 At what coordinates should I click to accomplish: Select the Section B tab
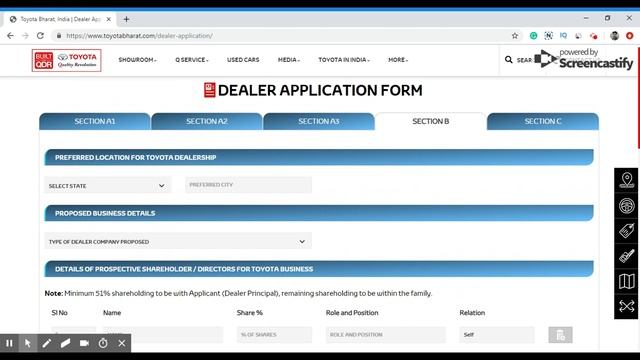coord(431,122)
